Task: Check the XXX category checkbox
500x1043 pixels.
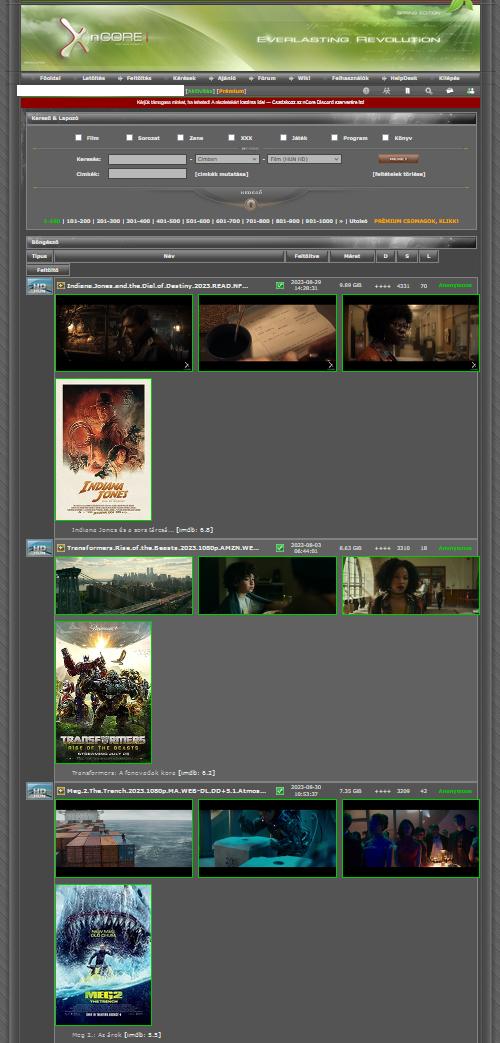Action: pos(231,138)
